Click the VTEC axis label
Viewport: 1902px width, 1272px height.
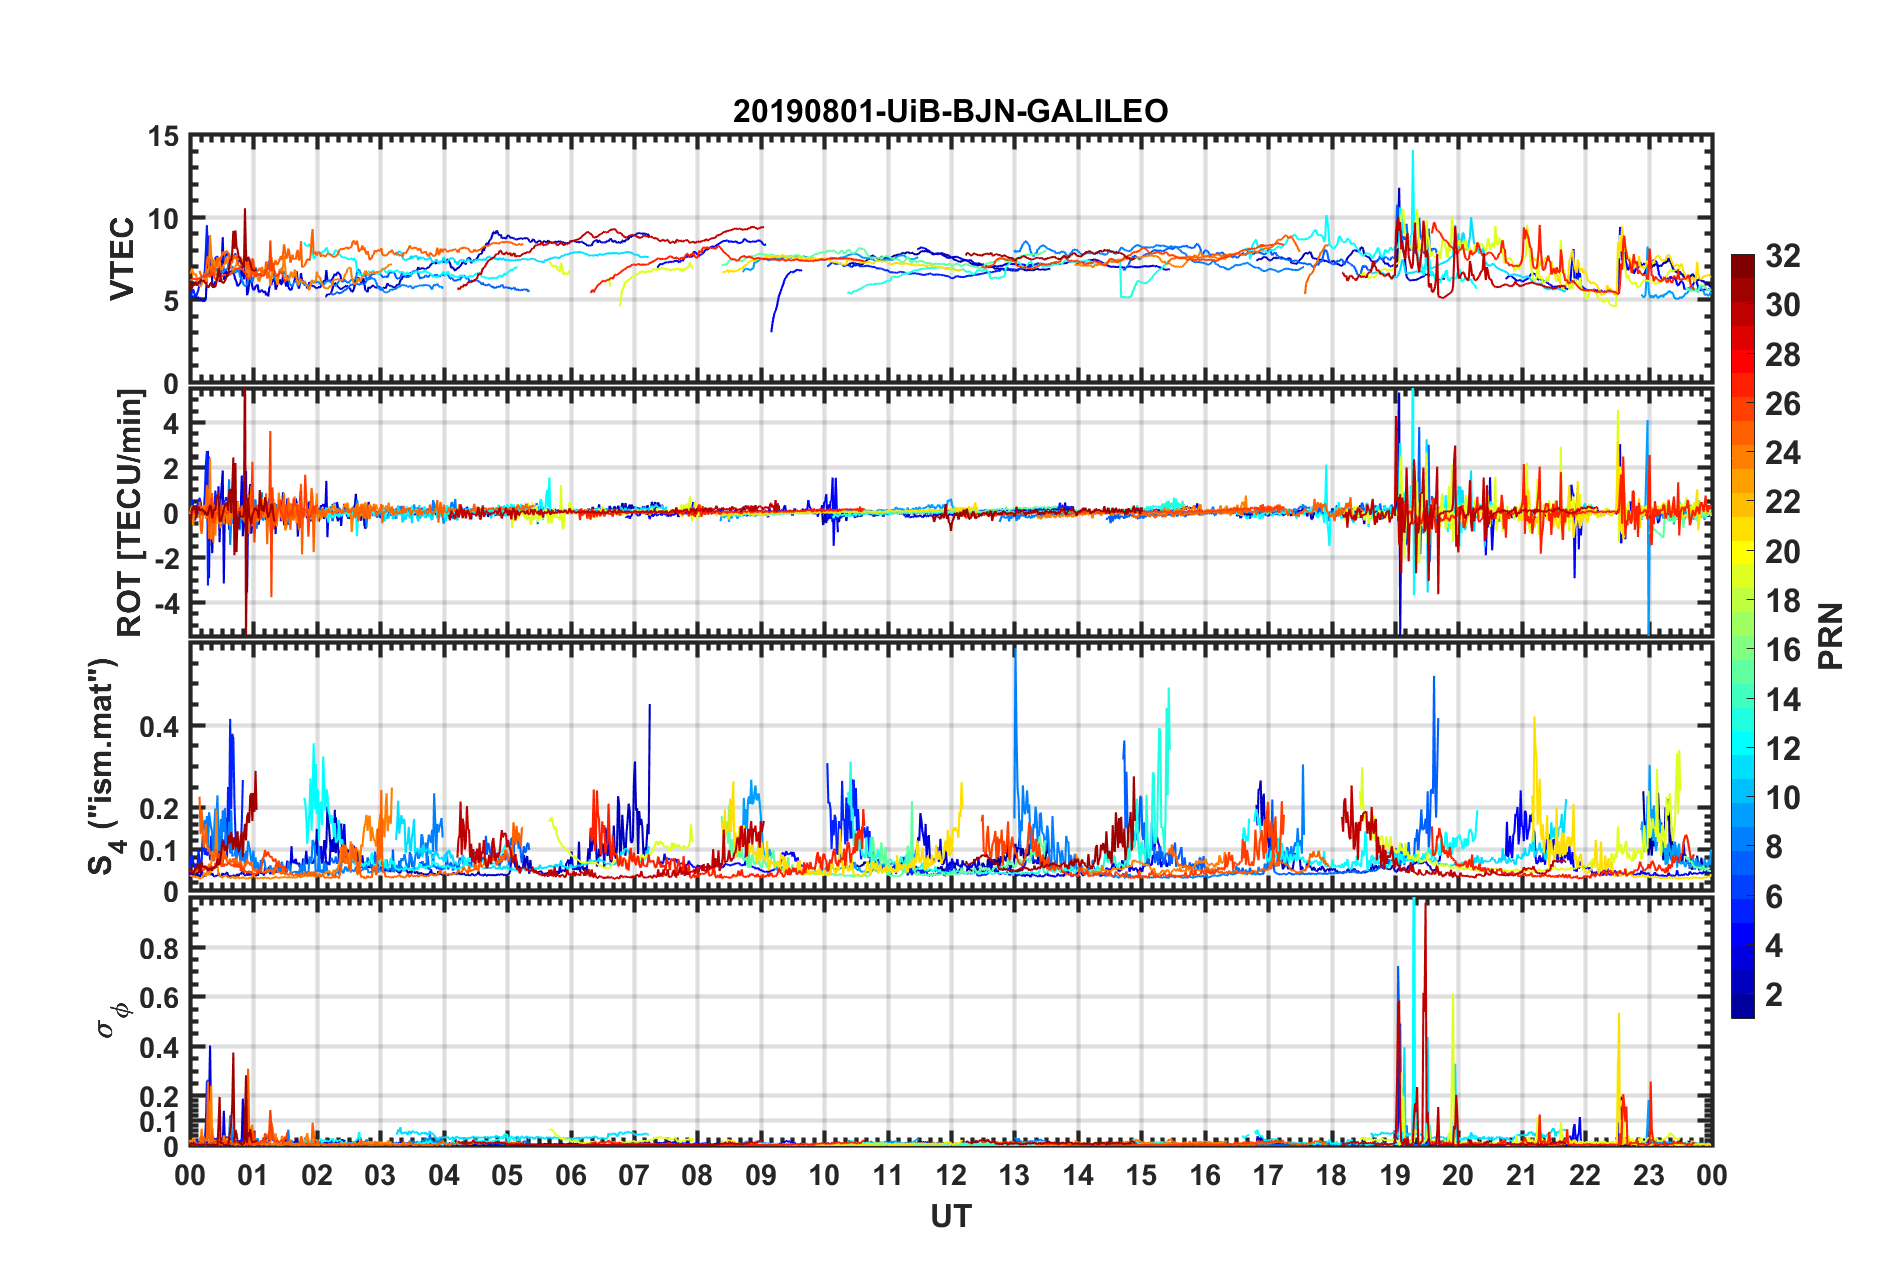122,259
